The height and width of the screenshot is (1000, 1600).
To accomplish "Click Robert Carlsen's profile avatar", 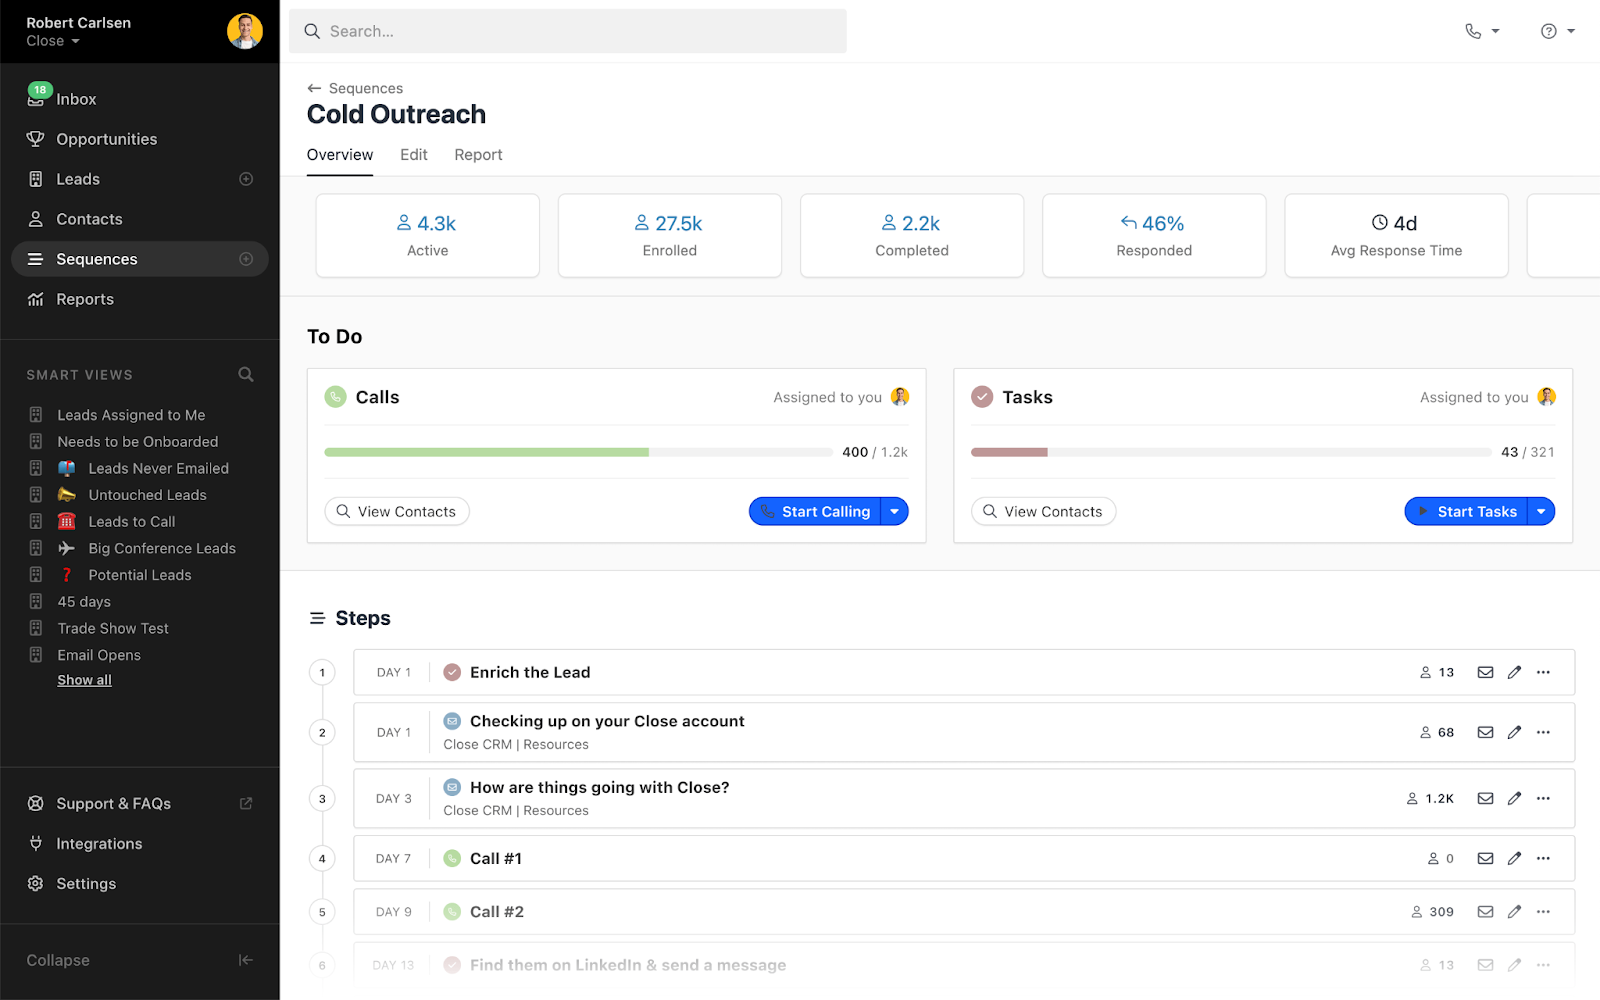I will (x=244, y=31).
